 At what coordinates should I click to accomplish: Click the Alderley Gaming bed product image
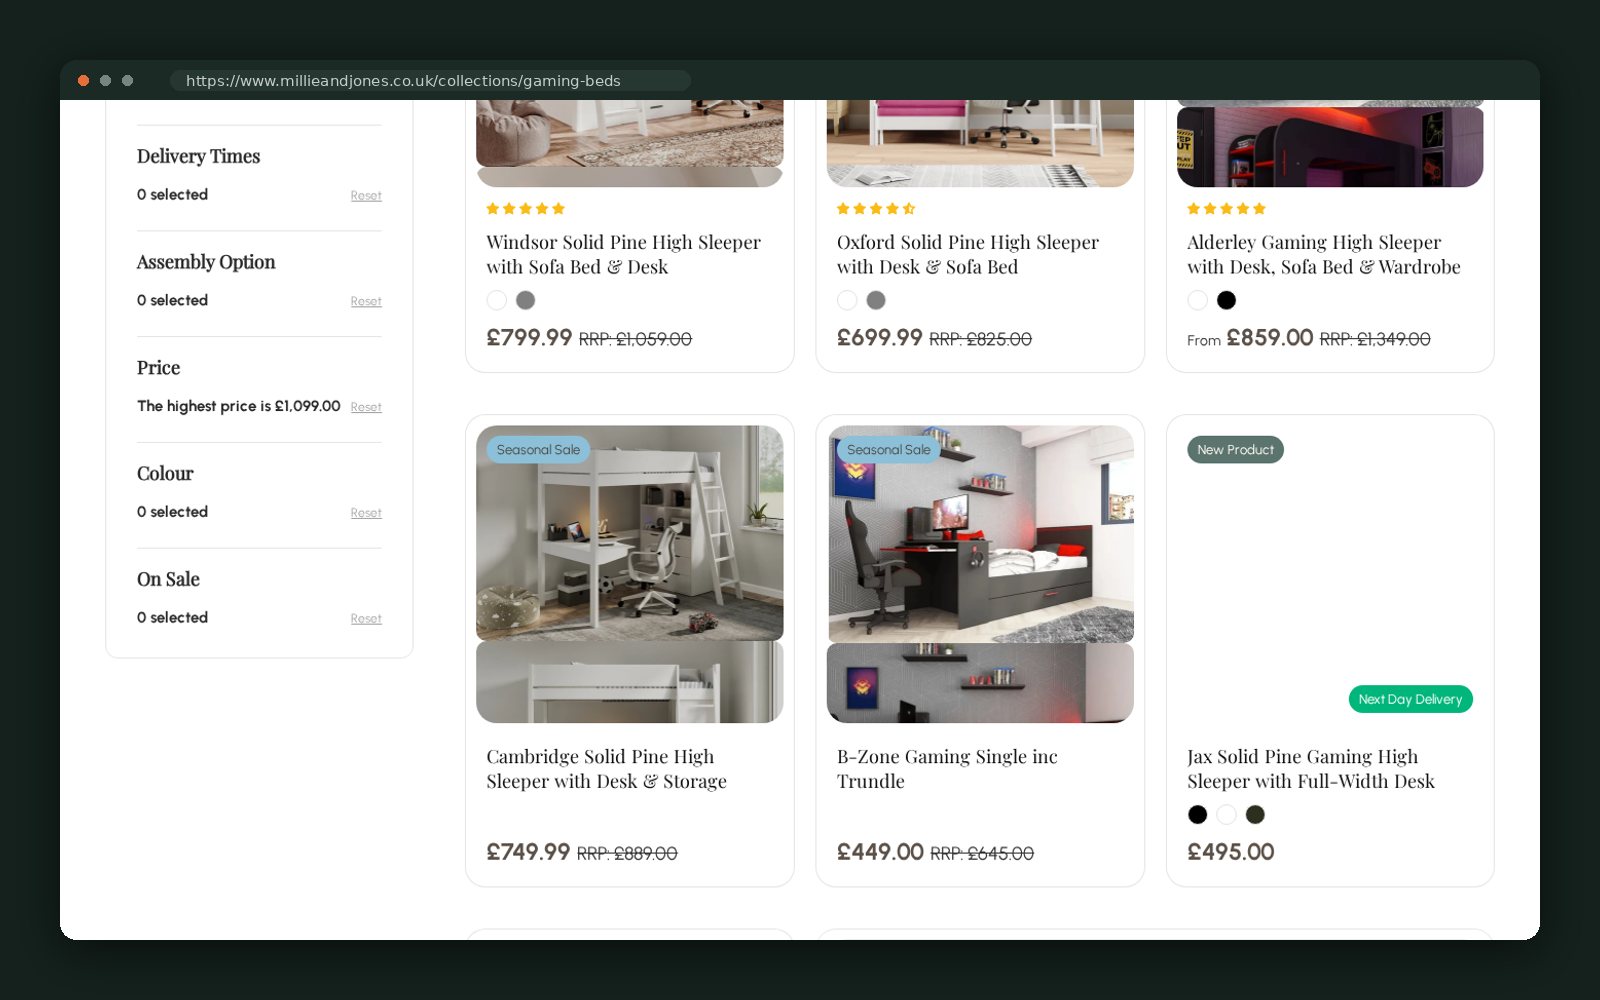tap(1330, 143)
